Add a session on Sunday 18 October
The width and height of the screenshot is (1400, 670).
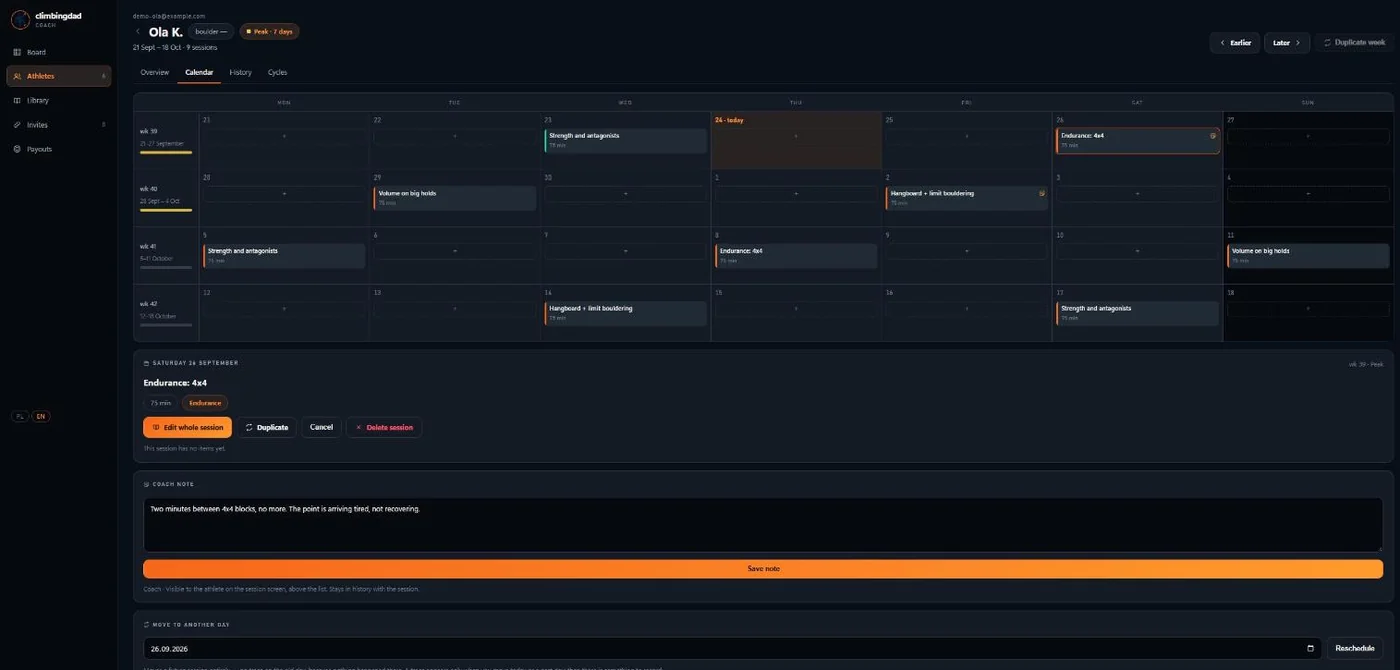pos(1308,309)
